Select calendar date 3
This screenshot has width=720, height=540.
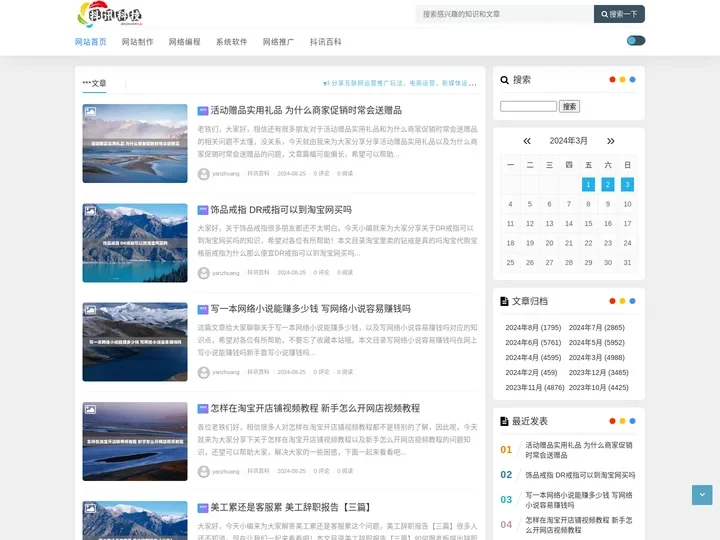point(627,185)
